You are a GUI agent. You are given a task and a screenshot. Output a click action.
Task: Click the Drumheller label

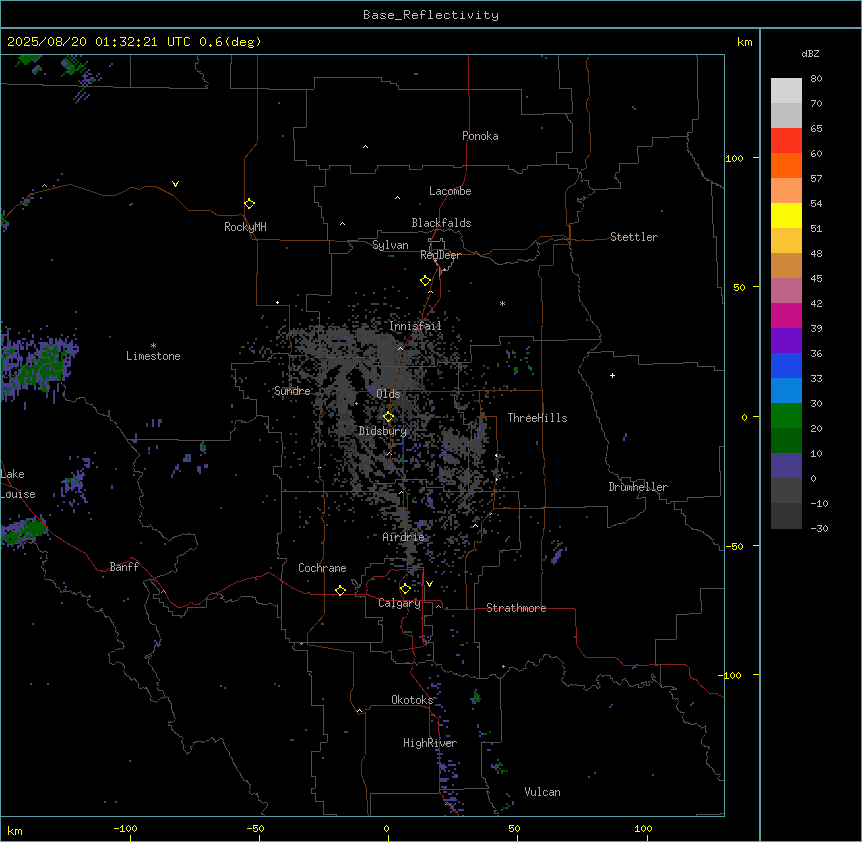point(638,487)
